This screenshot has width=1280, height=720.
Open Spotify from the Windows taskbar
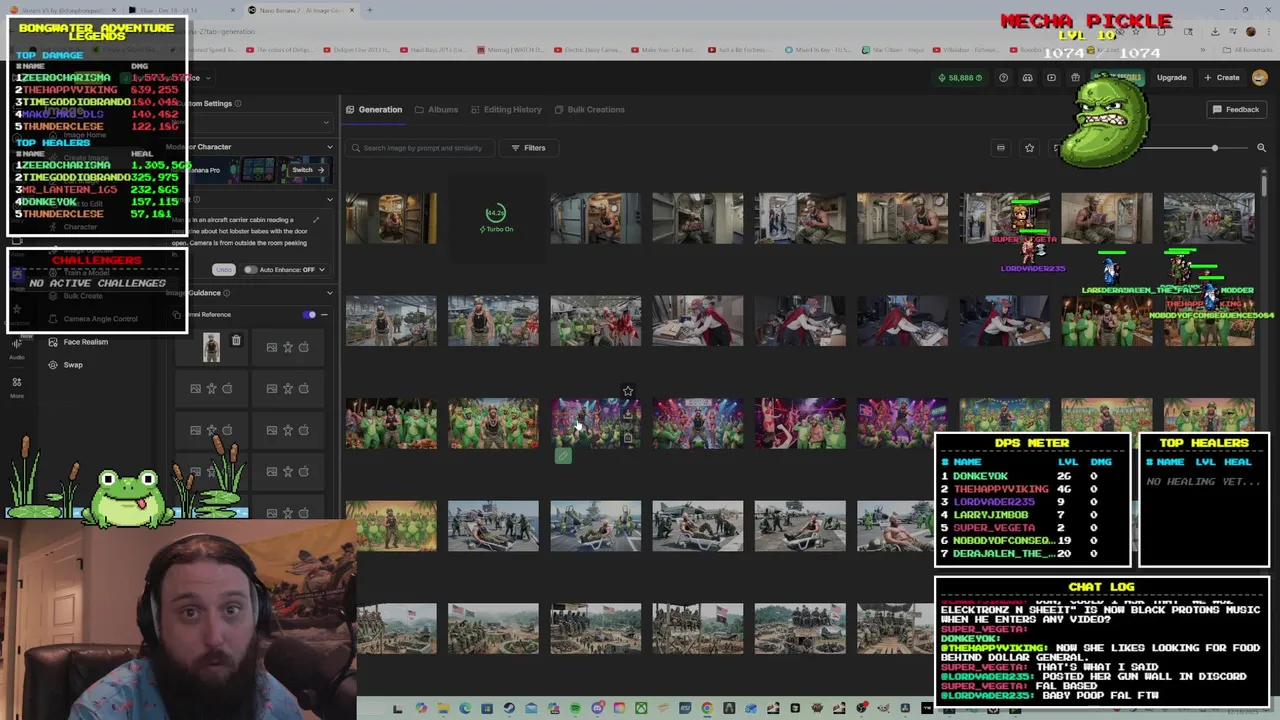point(575,709)
